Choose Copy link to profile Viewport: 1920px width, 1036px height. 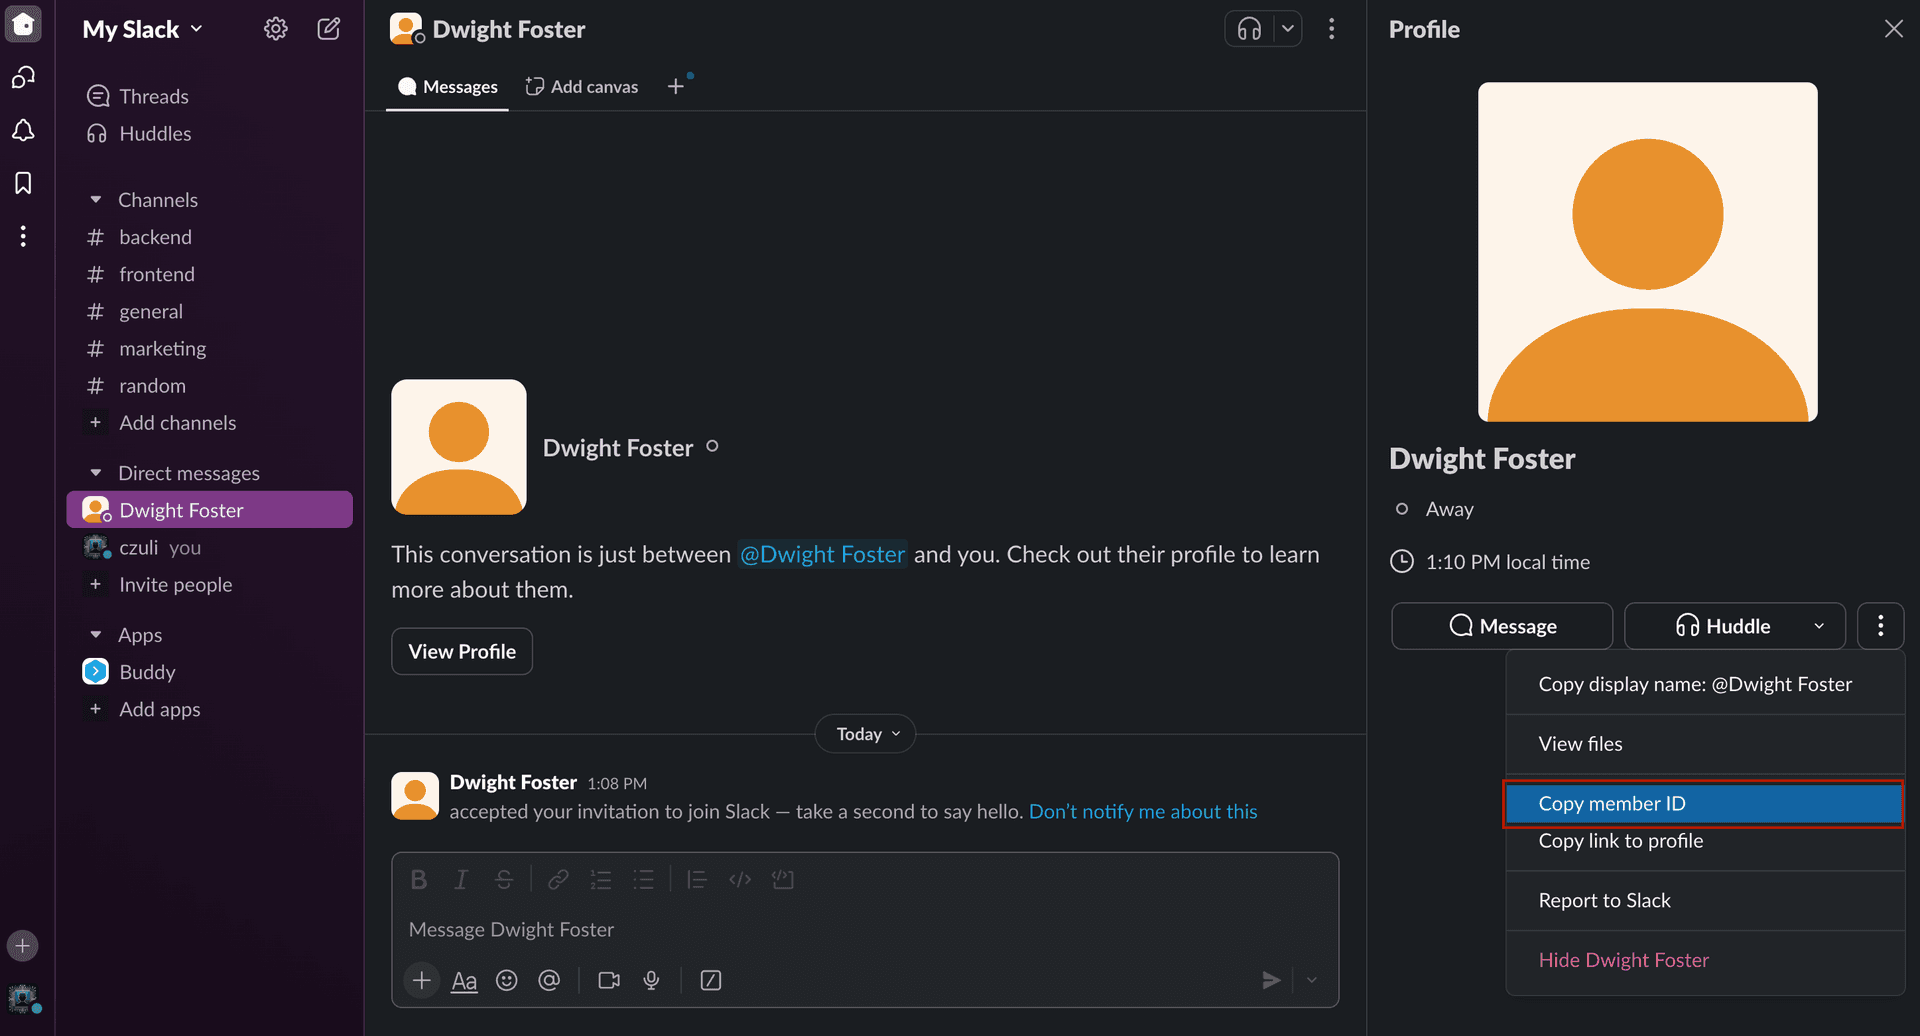pos(1620,841)
